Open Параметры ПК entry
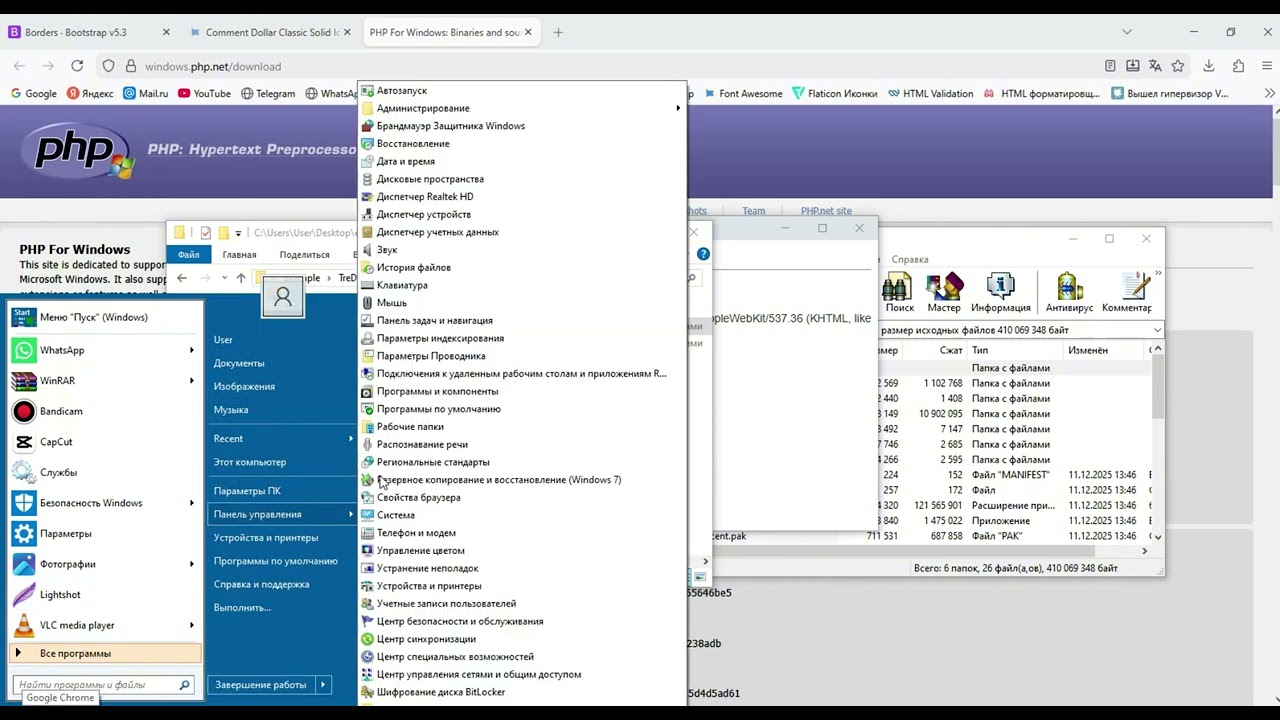This screenshot has height=720, width=1280. [247, 491]
